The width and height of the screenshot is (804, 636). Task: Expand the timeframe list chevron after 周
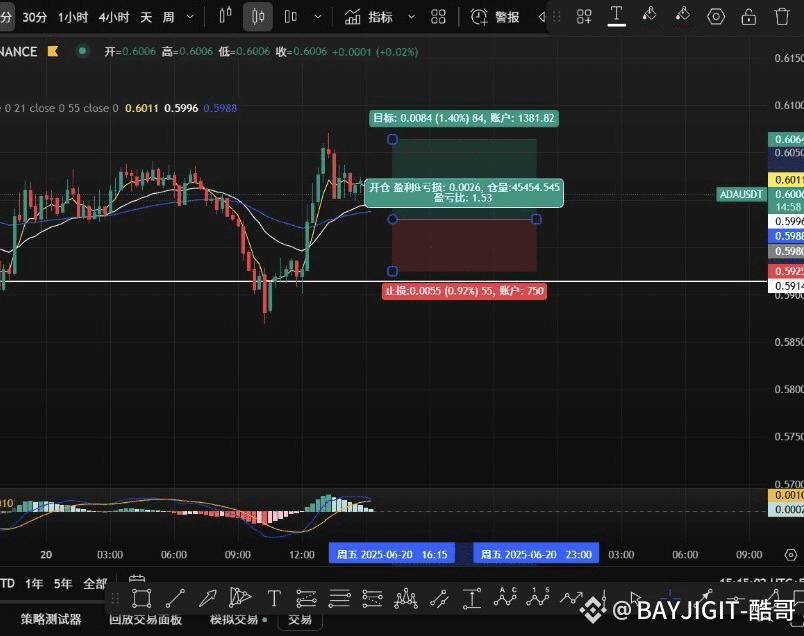click(190, 17)
